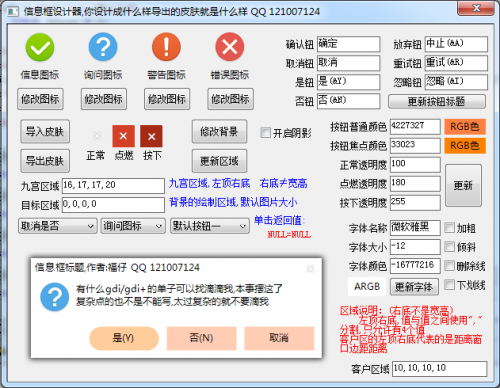Click the 重试钮 text field
The height and width of the screenshot is (388, 500).
click(456, 63)
